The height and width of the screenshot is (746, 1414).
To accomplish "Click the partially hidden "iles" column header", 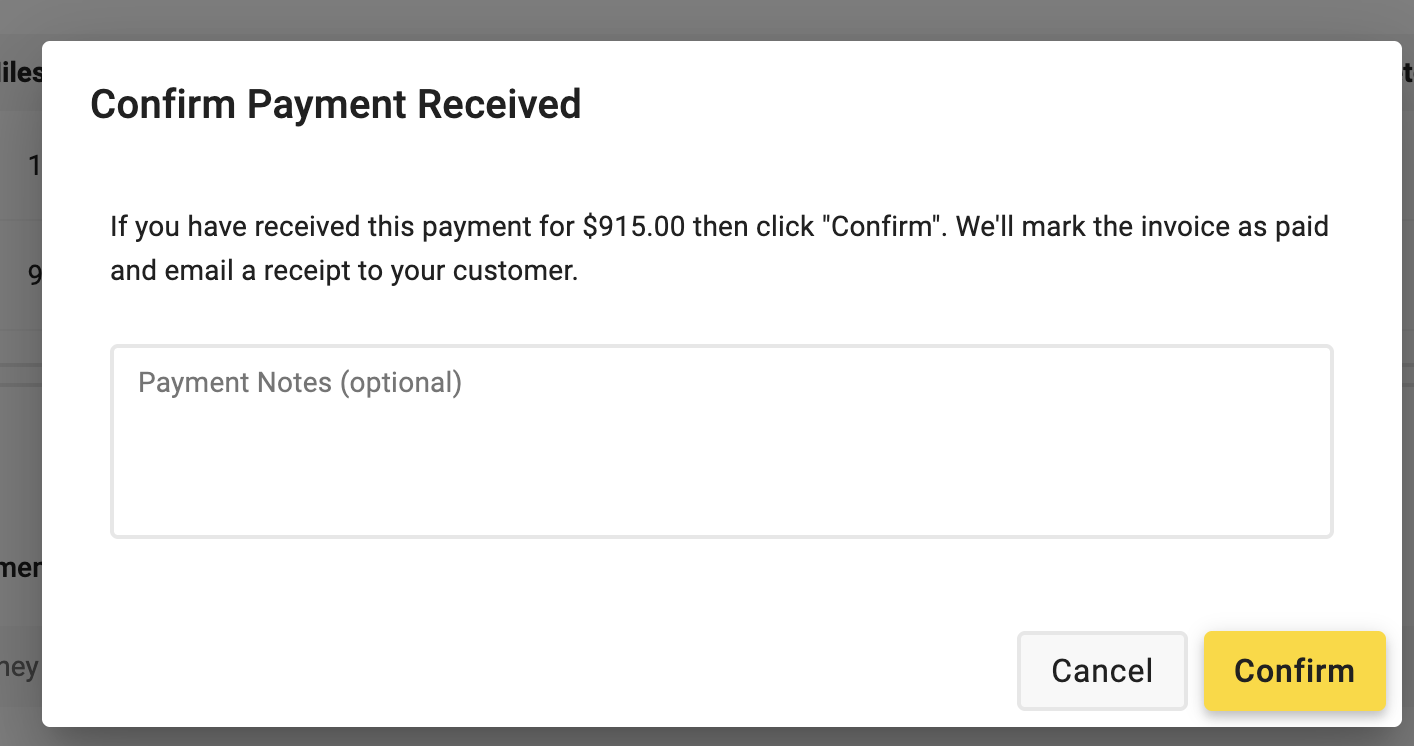I will (x=21, y=73).
